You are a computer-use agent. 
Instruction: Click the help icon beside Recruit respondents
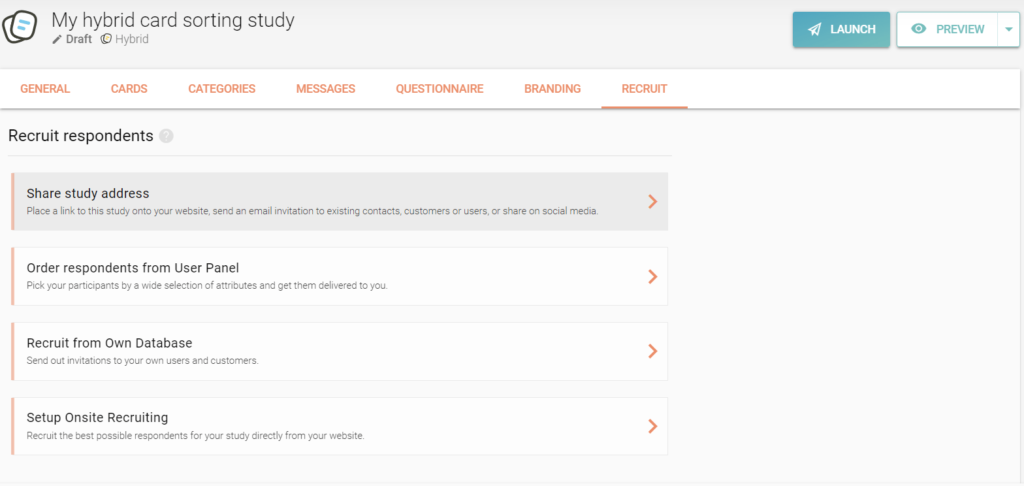[166, 136]
